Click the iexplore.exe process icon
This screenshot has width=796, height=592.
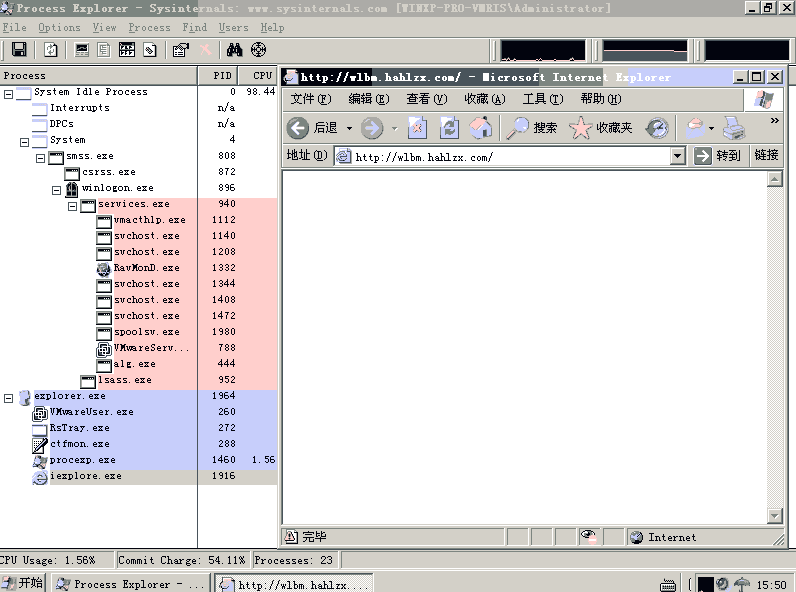coord(40,477)
